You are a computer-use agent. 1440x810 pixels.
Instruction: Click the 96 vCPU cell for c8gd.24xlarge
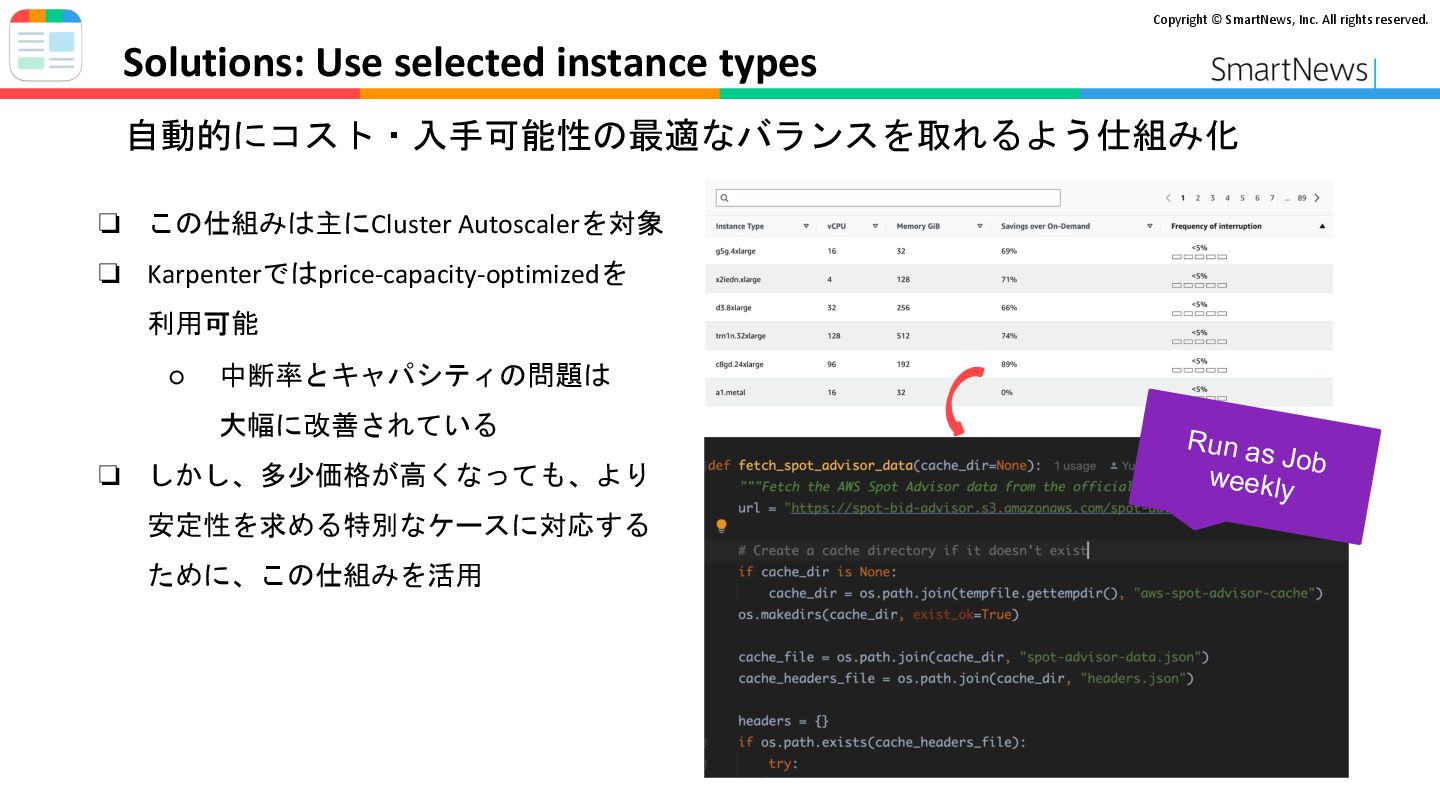(x=833, y=365)
